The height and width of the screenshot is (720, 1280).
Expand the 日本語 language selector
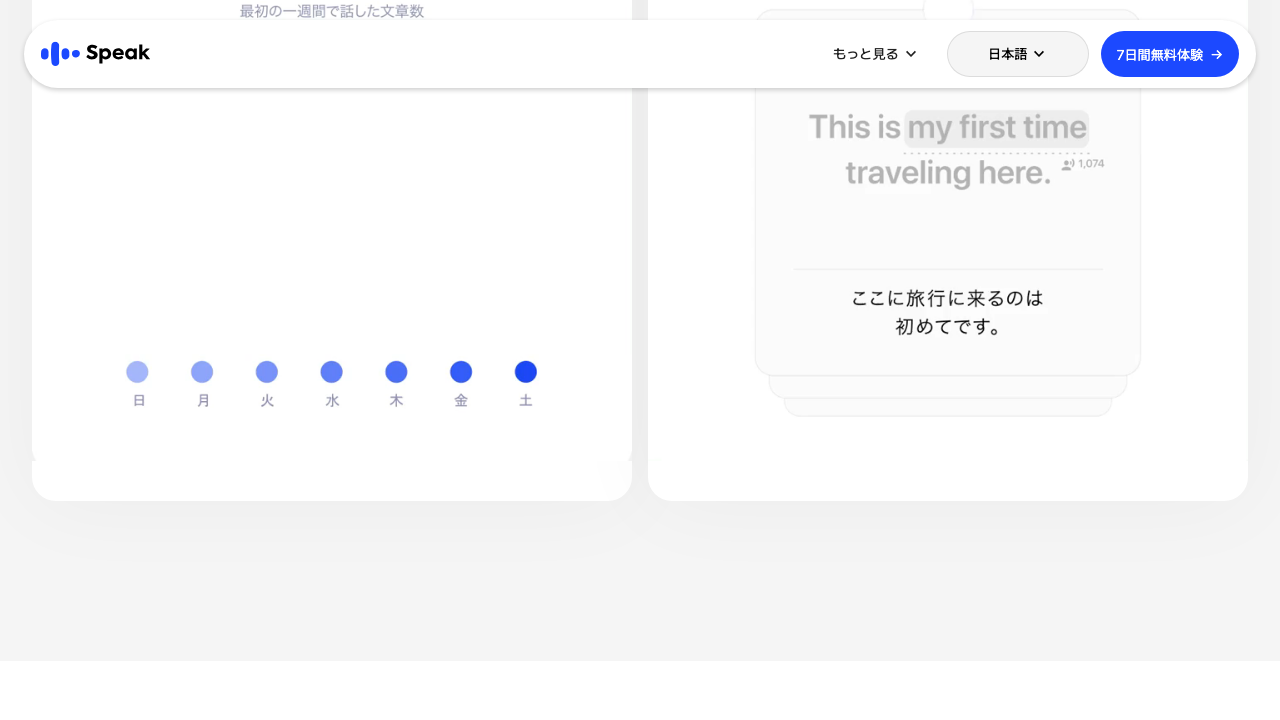1017,54
